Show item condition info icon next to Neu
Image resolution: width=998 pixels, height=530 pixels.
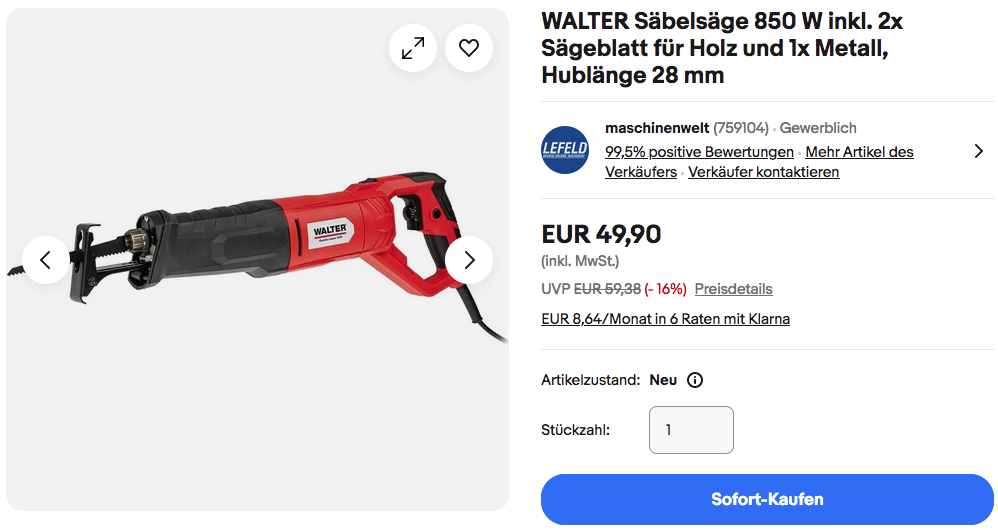tap(695, 380)
